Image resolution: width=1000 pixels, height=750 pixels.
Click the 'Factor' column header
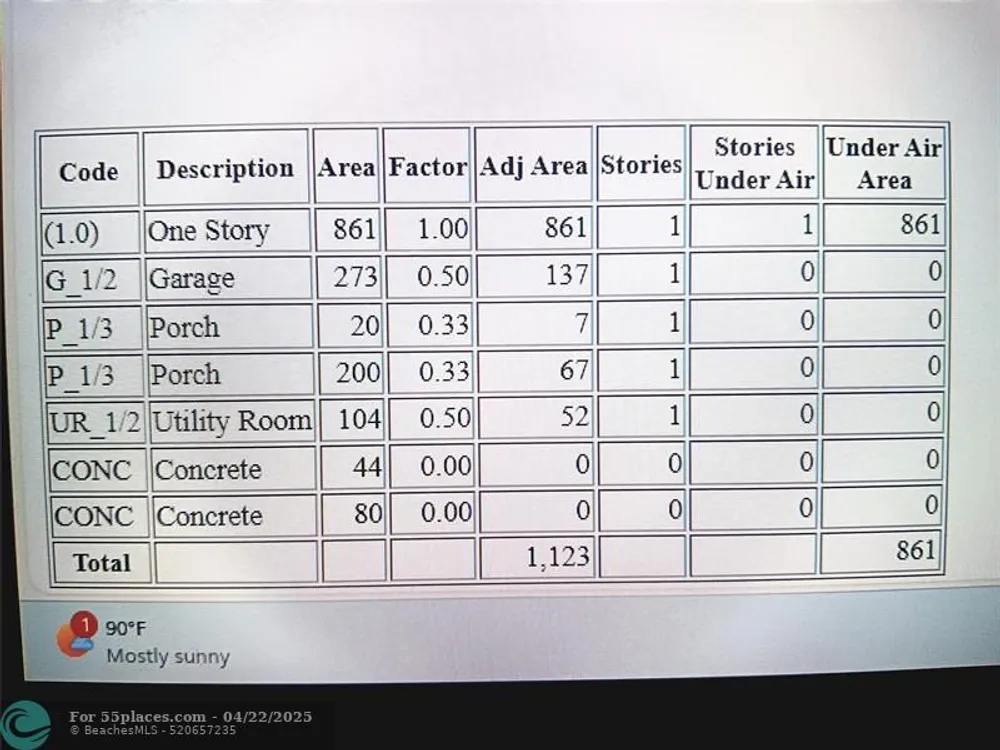(x=427, y=166)
